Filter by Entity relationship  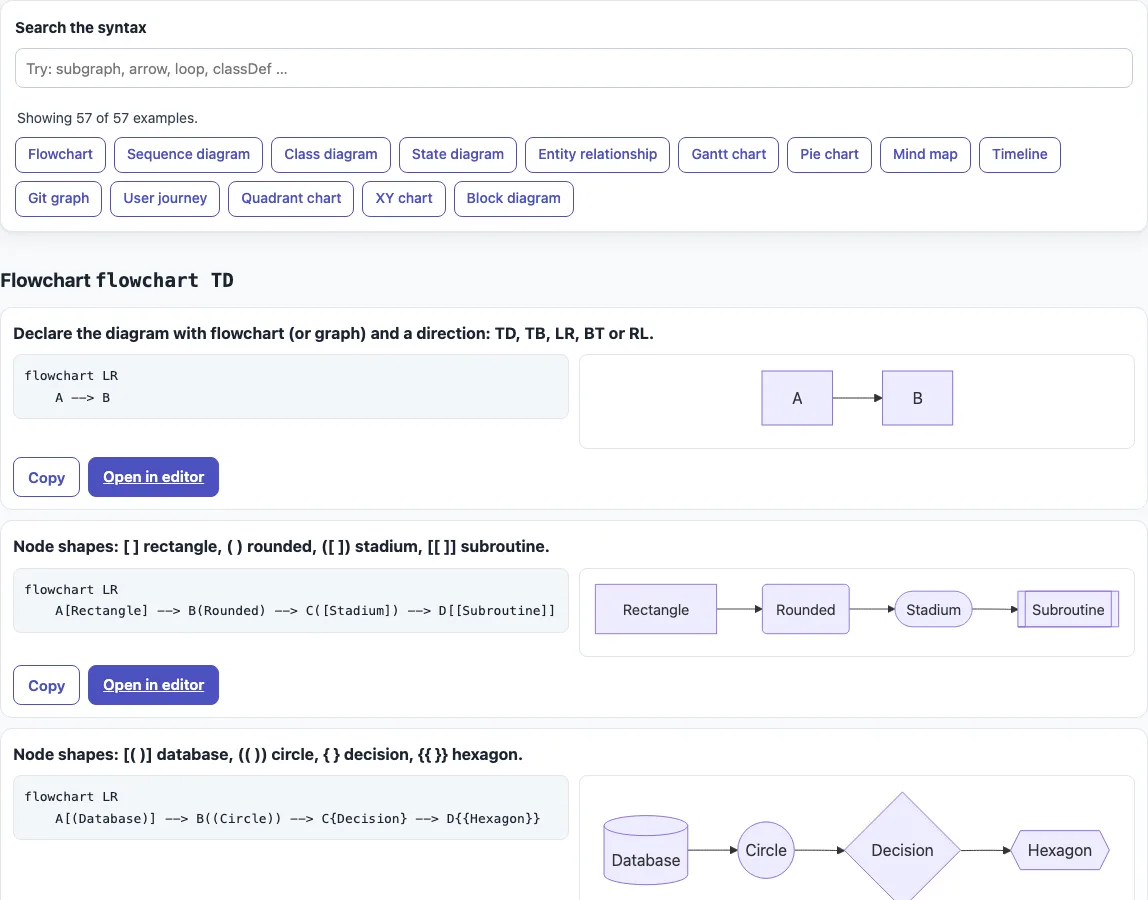click(x=597, y=155)
